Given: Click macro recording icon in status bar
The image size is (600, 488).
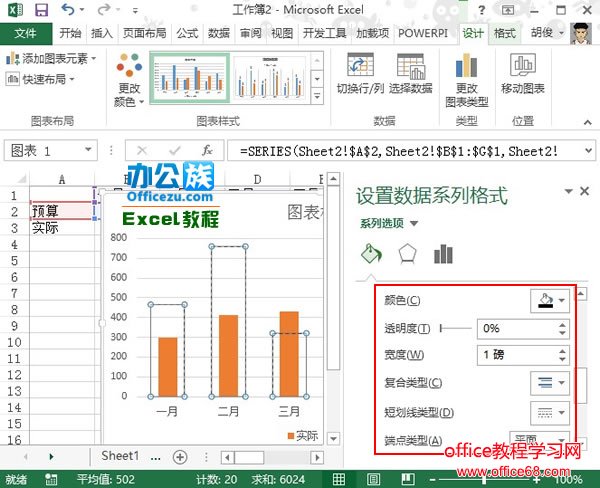Looking at the screenshot, I should coord(51,479).
